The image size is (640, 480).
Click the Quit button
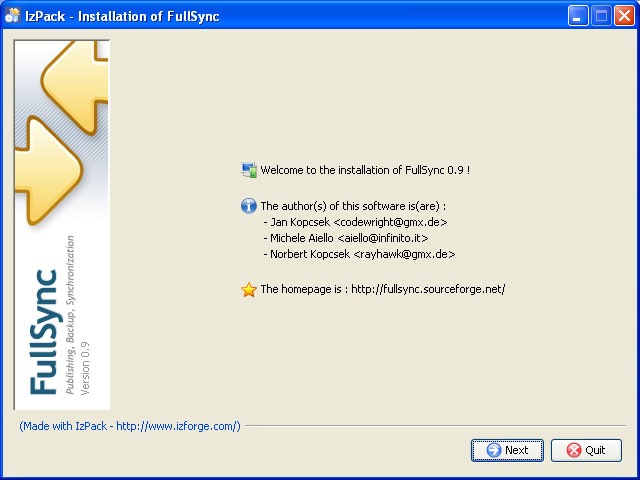[x=586, y=450]
